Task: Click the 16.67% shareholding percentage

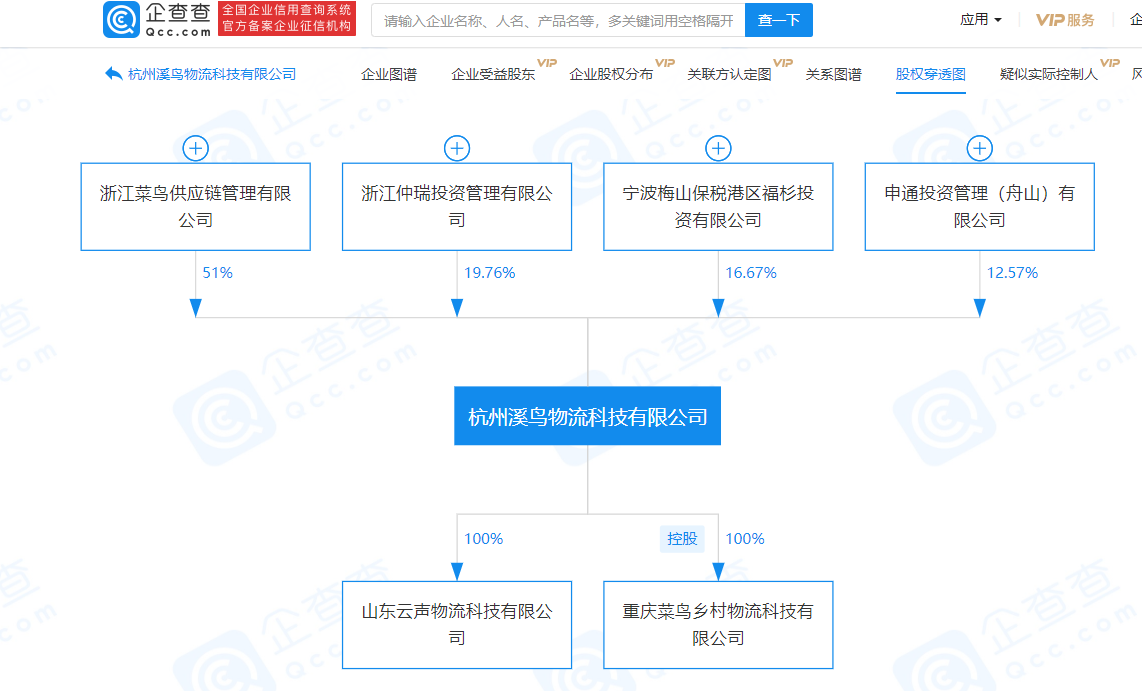Action: [x=751, y=273]
